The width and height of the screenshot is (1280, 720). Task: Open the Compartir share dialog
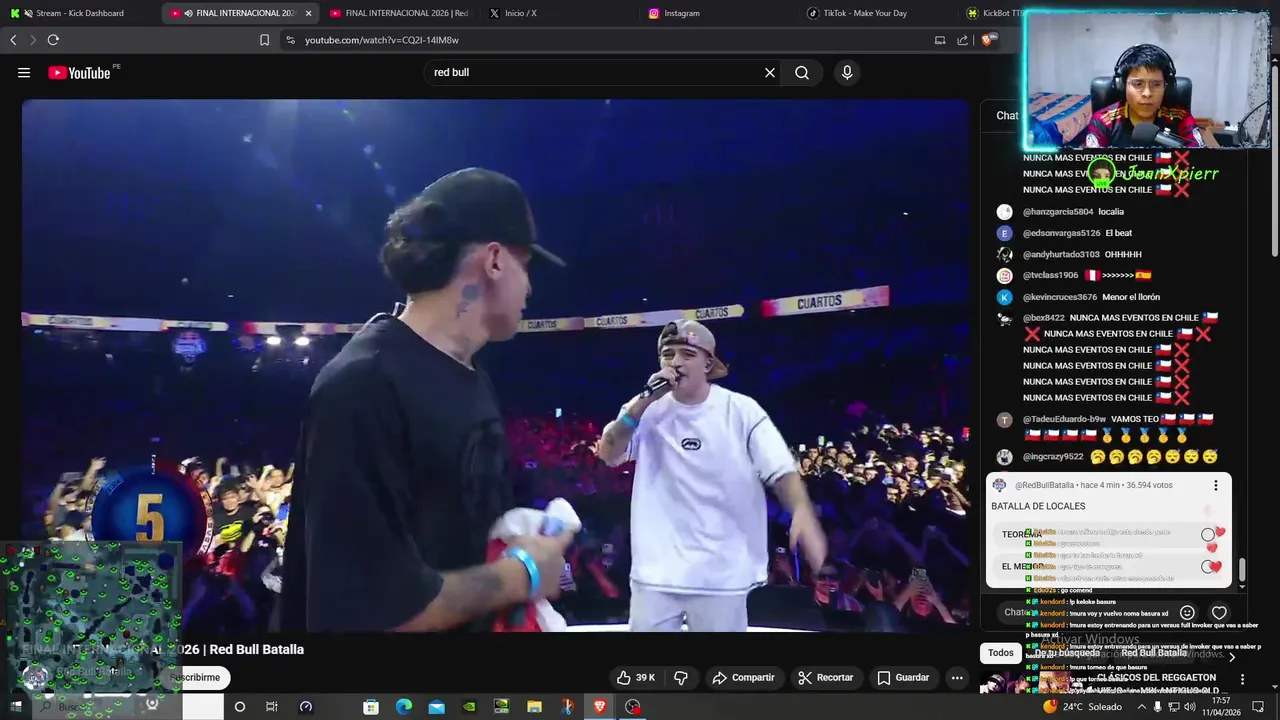coord(743,678)
